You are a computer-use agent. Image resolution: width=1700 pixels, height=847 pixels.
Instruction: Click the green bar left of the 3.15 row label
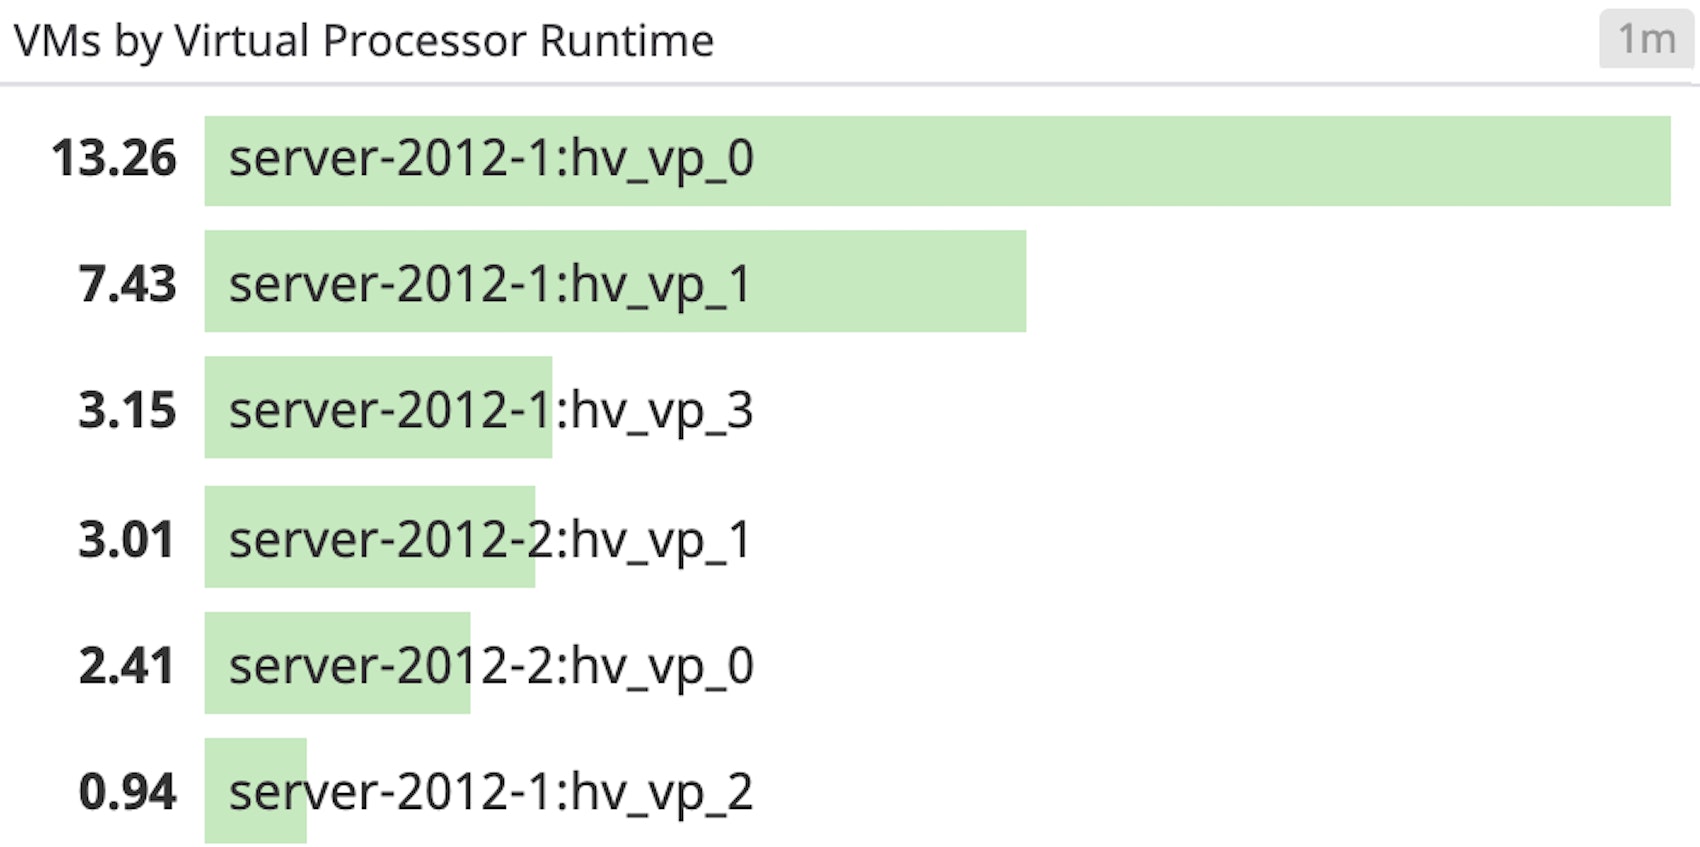pyautogui.click(x=216, y=408)
